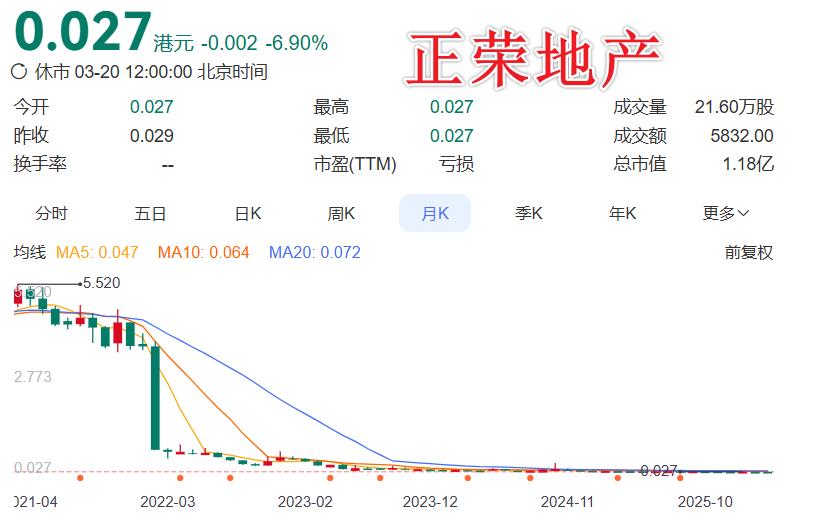The image size is (823, 520).
Task: Click the 昨收 value 0.029
Action: [x=152, y=136]
